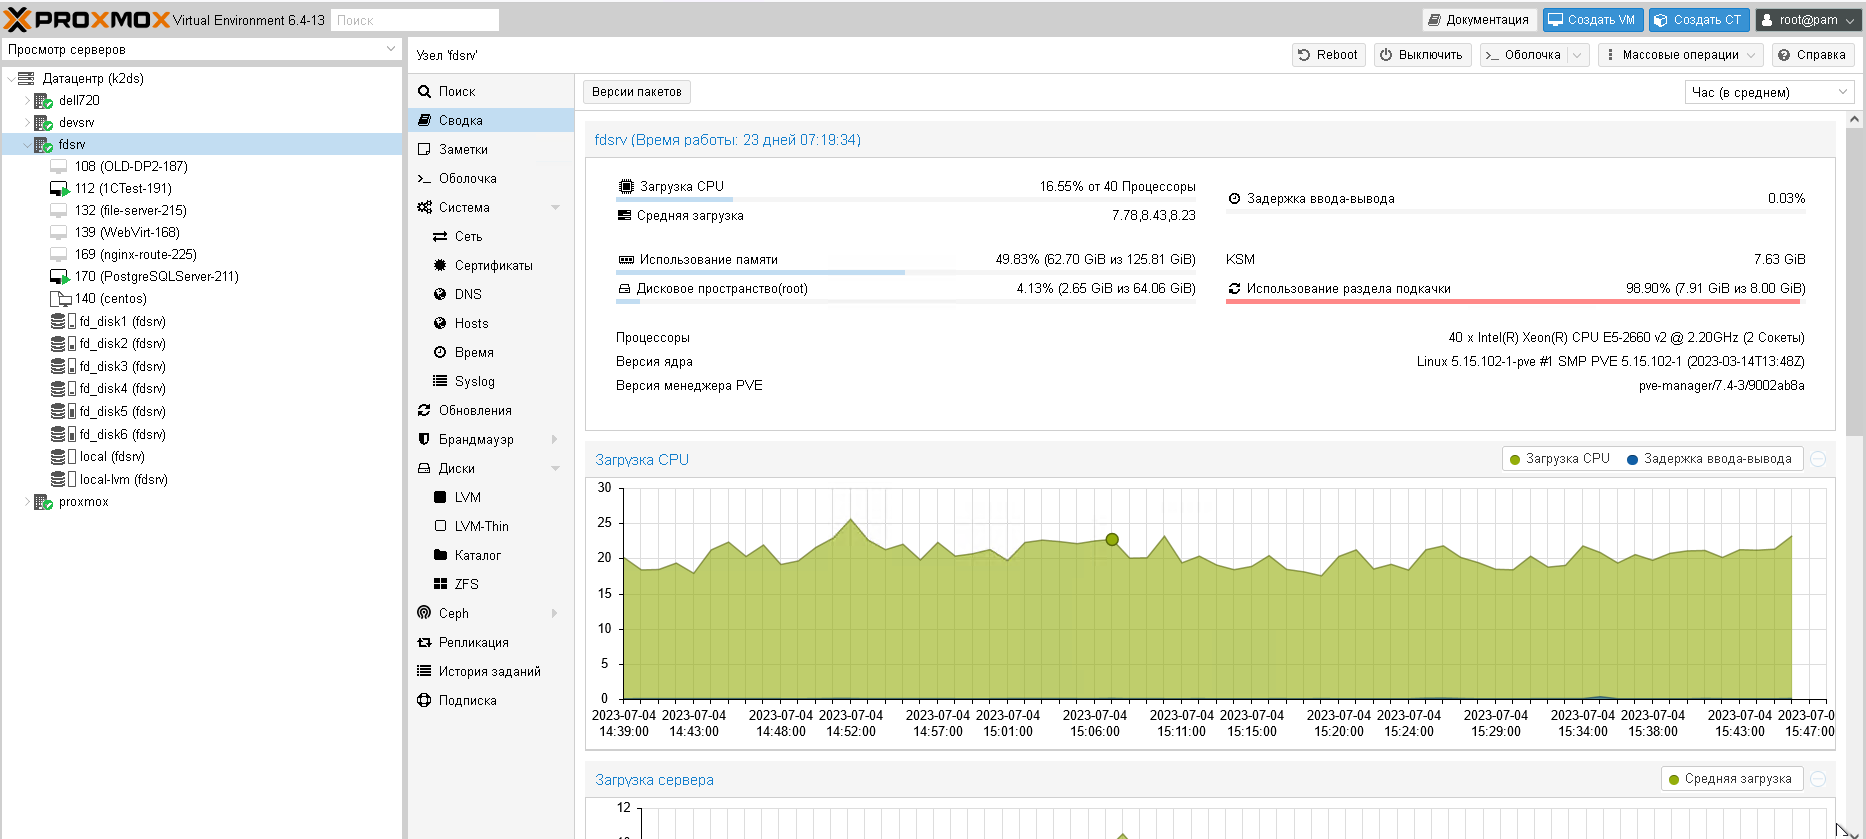This screenshot has width=1866, height=839.
Task: Click VM 108 OLD-DP2-187 monitor icon
Action: click(x=59, y=167)
